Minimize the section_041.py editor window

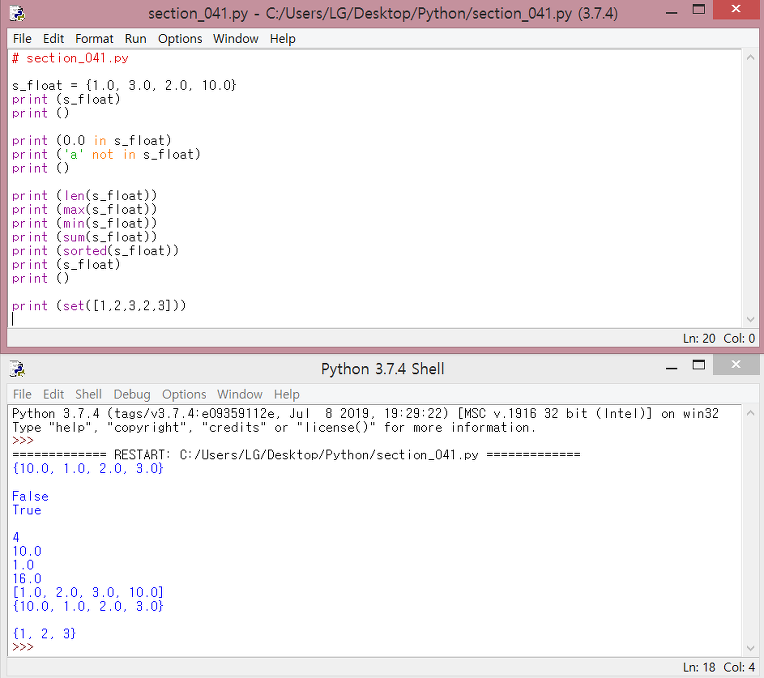[671, 12]
